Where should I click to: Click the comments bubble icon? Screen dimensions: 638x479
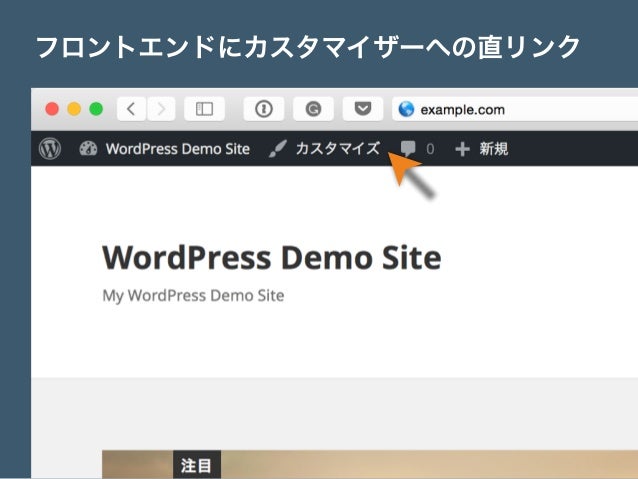click(408, 149)
